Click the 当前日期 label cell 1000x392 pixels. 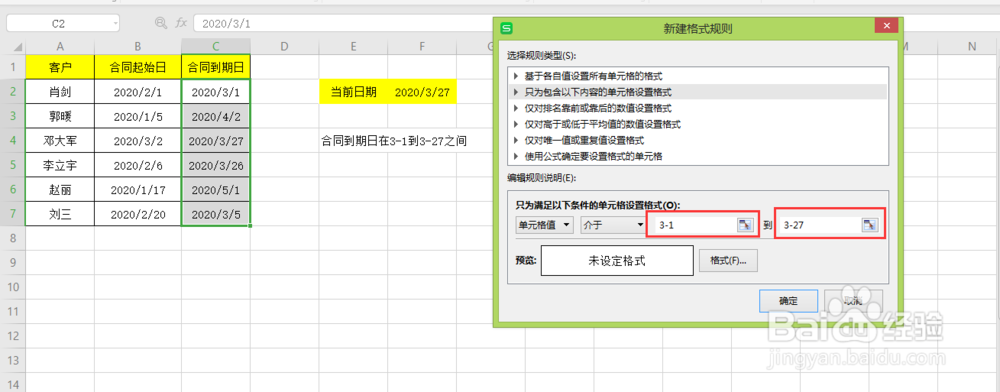pyautogui.click(x=353, y=92)
